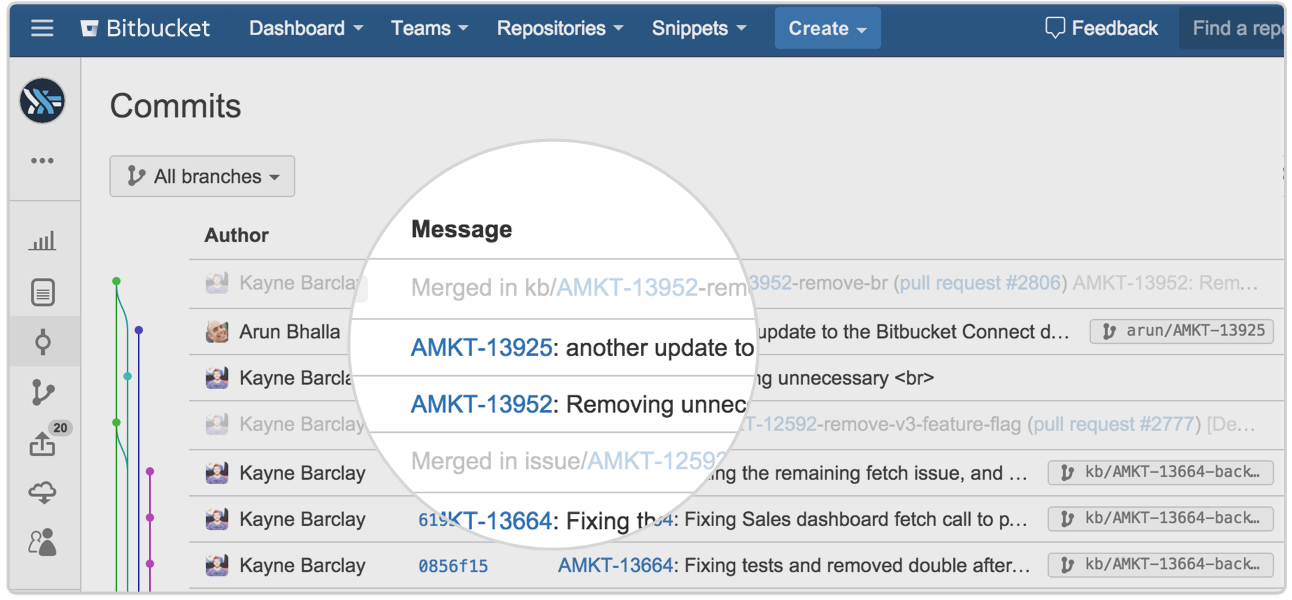Open the All branches dropdown
Screen dimensions: 1292x600
pos(202,176)
